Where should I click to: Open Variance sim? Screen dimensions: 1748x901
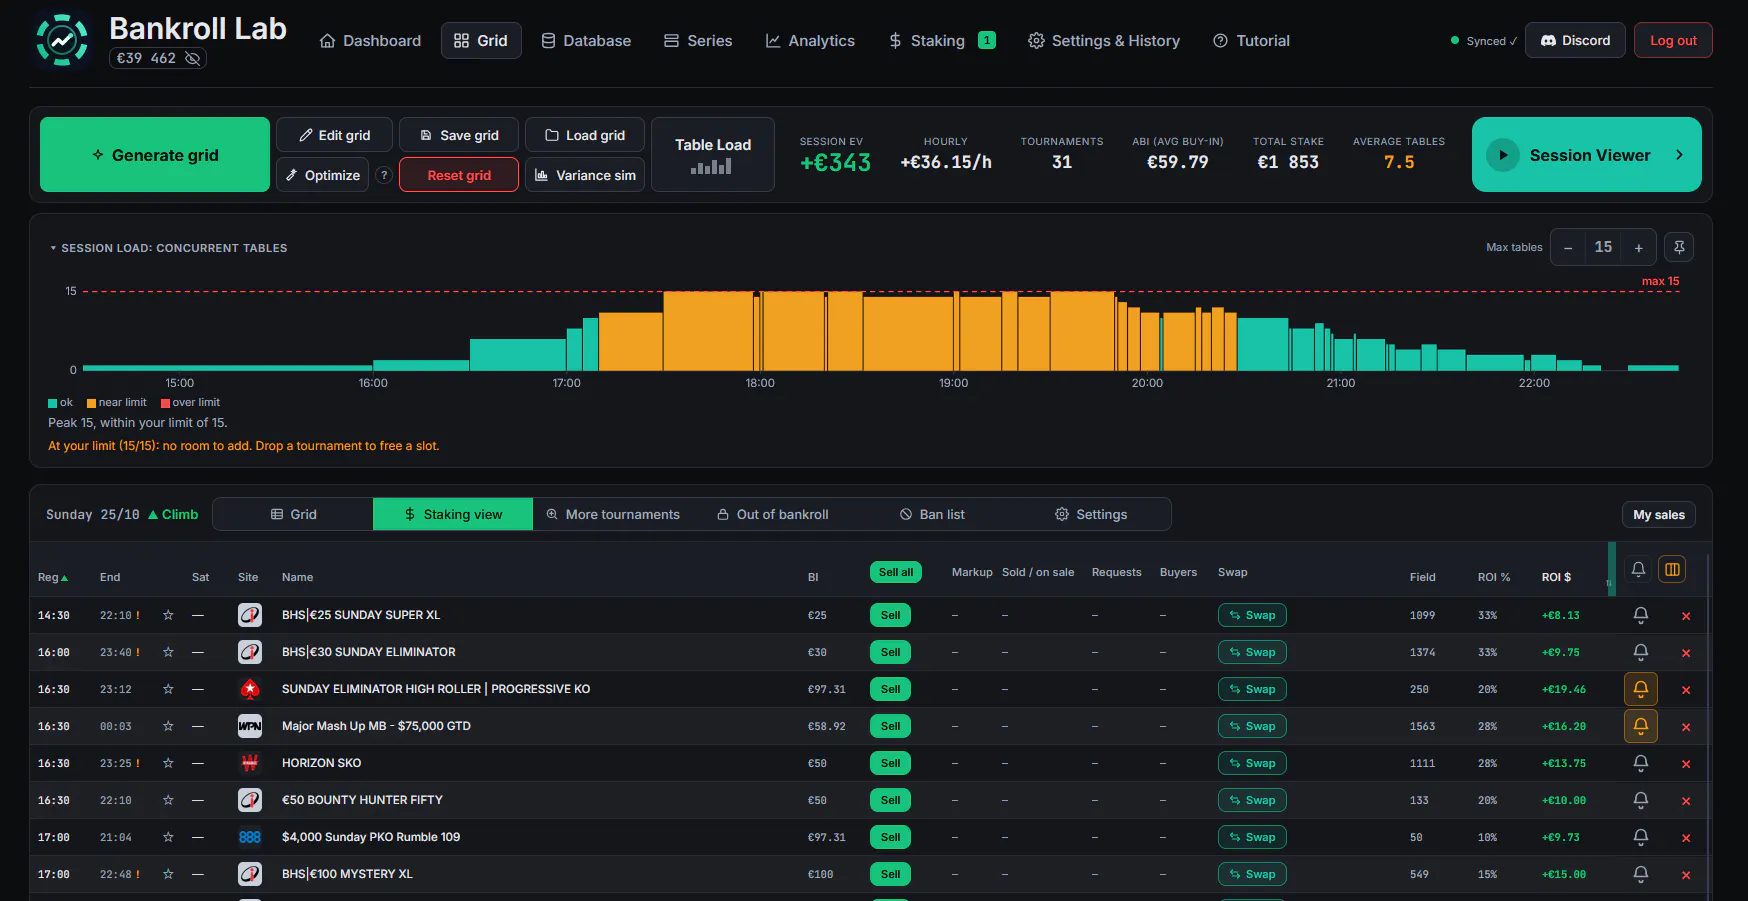[585, 175]
